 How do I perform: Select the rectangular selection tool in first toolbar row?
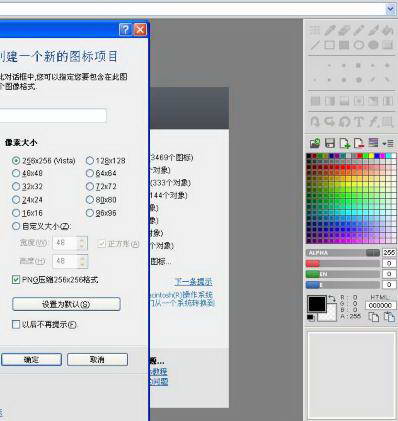pos(315,30)
